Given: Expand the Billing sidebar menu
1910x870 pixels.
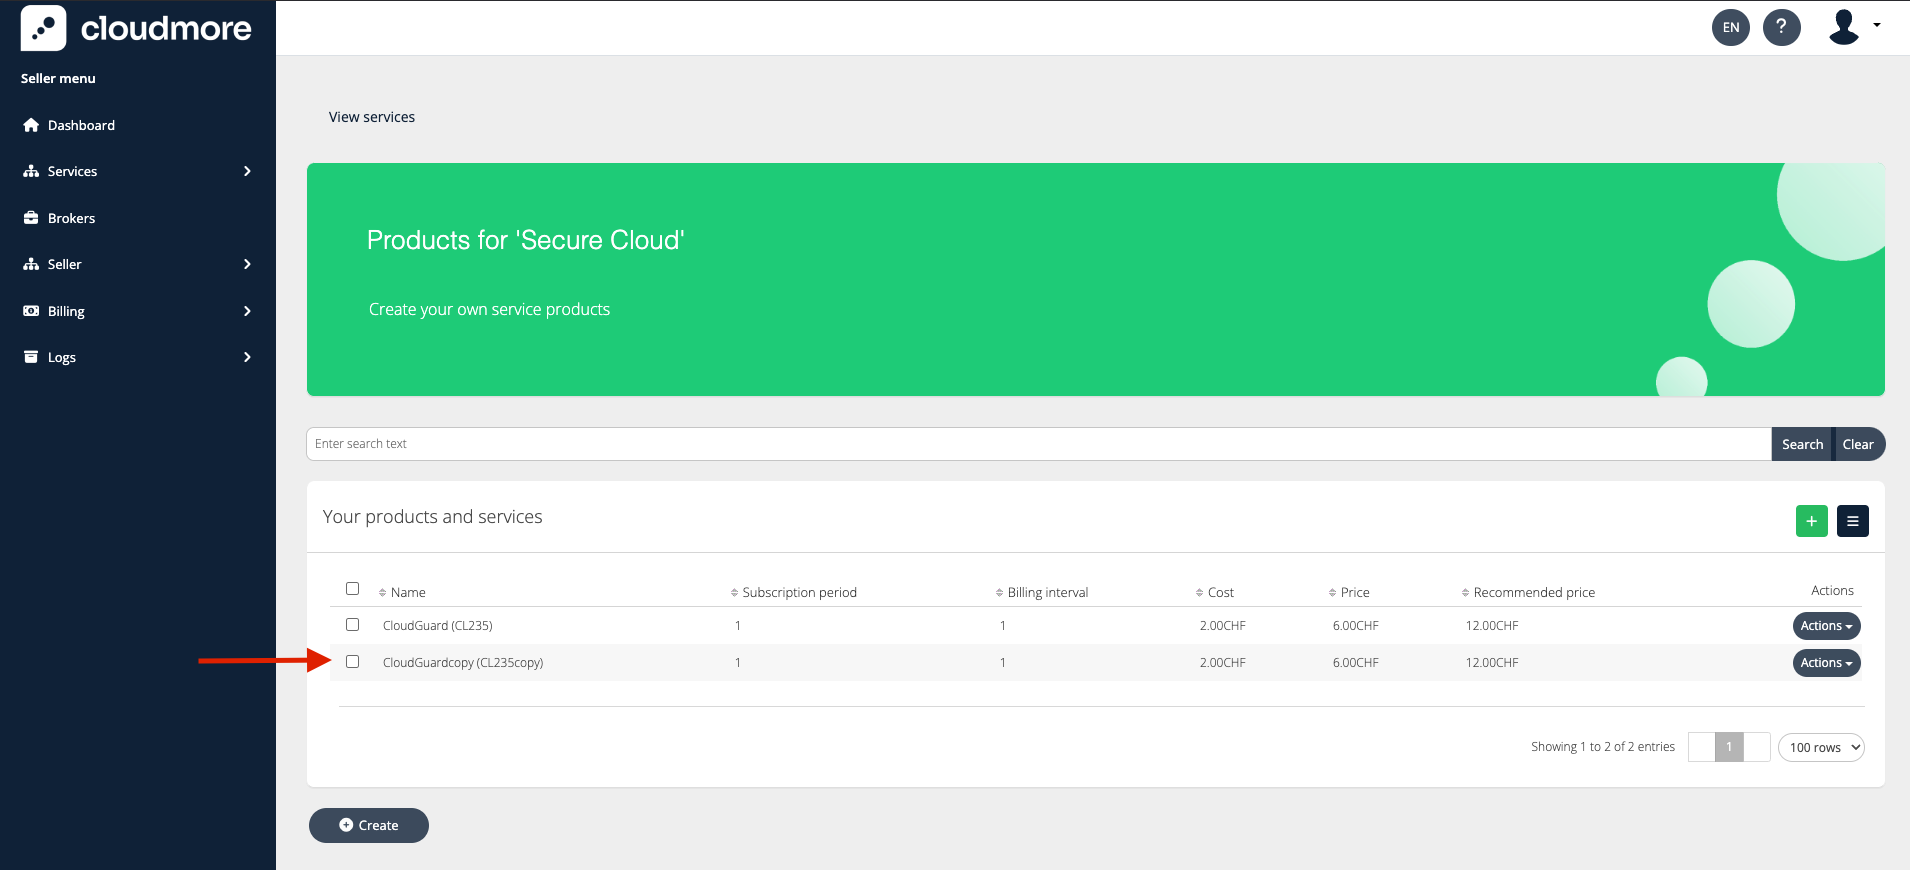Looking at the screenshot, I should tap(137, 311).
